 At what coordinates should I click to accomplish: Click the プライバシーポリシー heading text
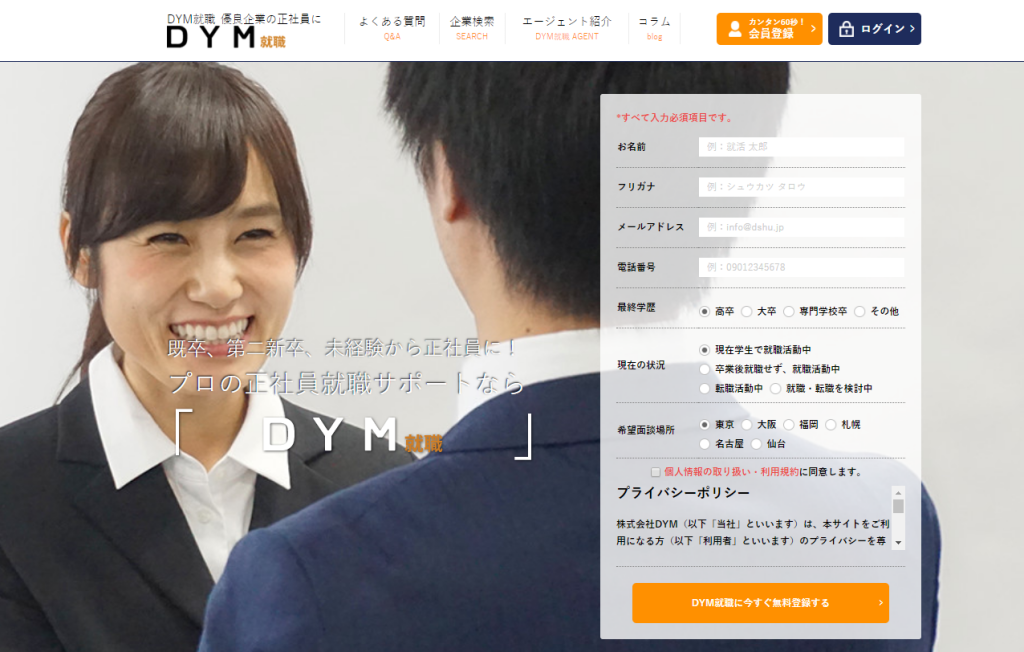[x=683, y=493]
